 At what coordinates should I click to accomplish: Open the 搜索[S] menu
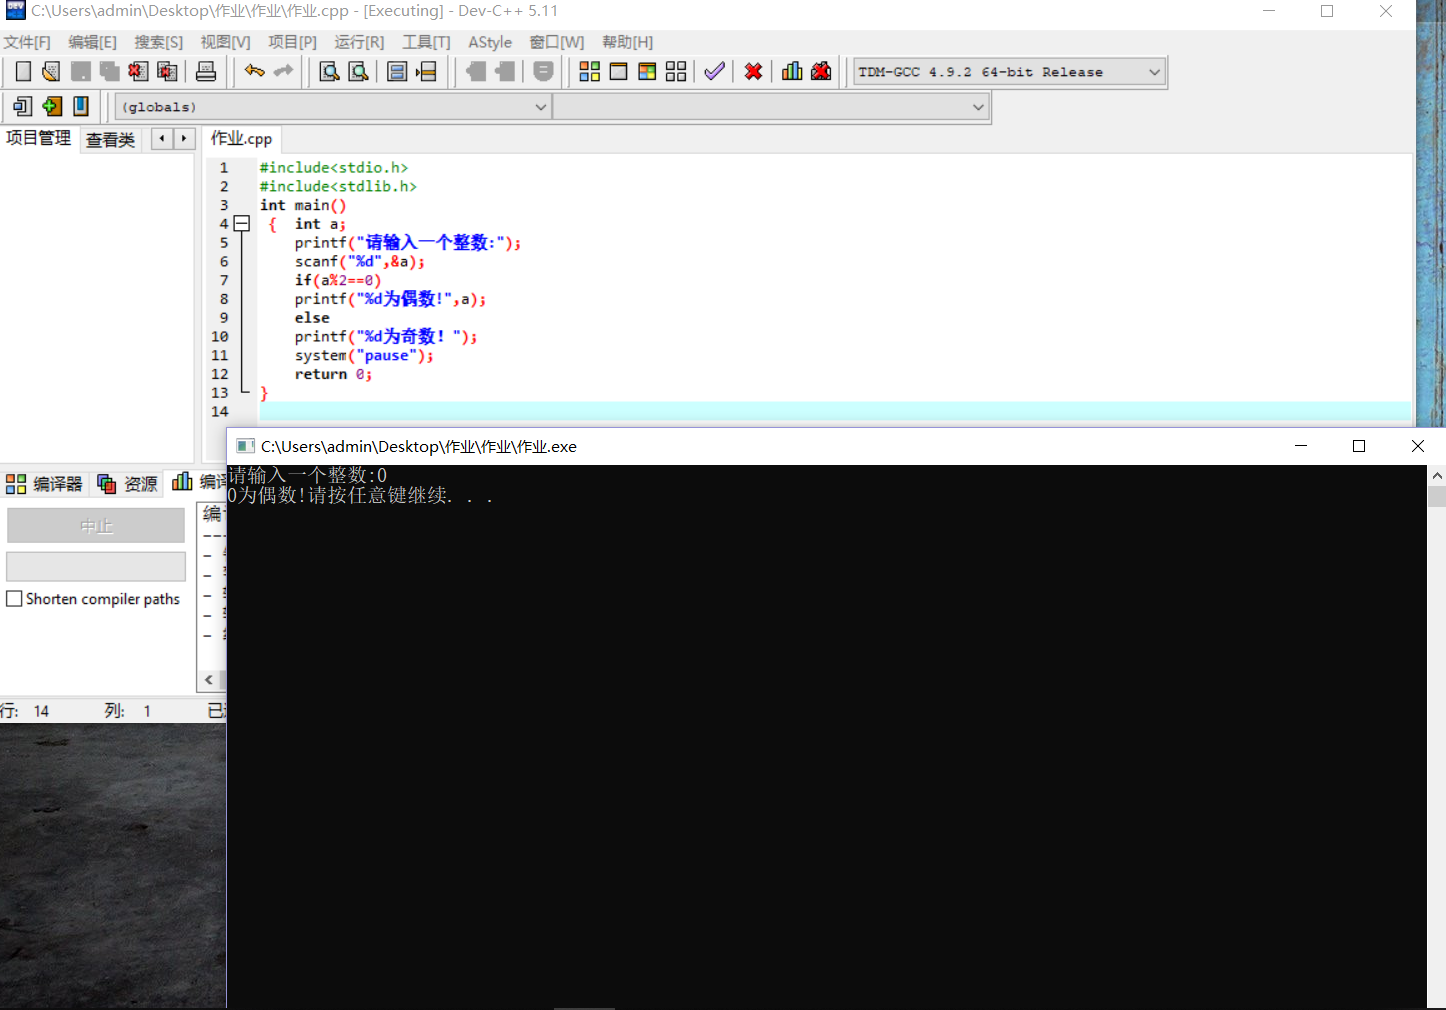coord(159,42)
